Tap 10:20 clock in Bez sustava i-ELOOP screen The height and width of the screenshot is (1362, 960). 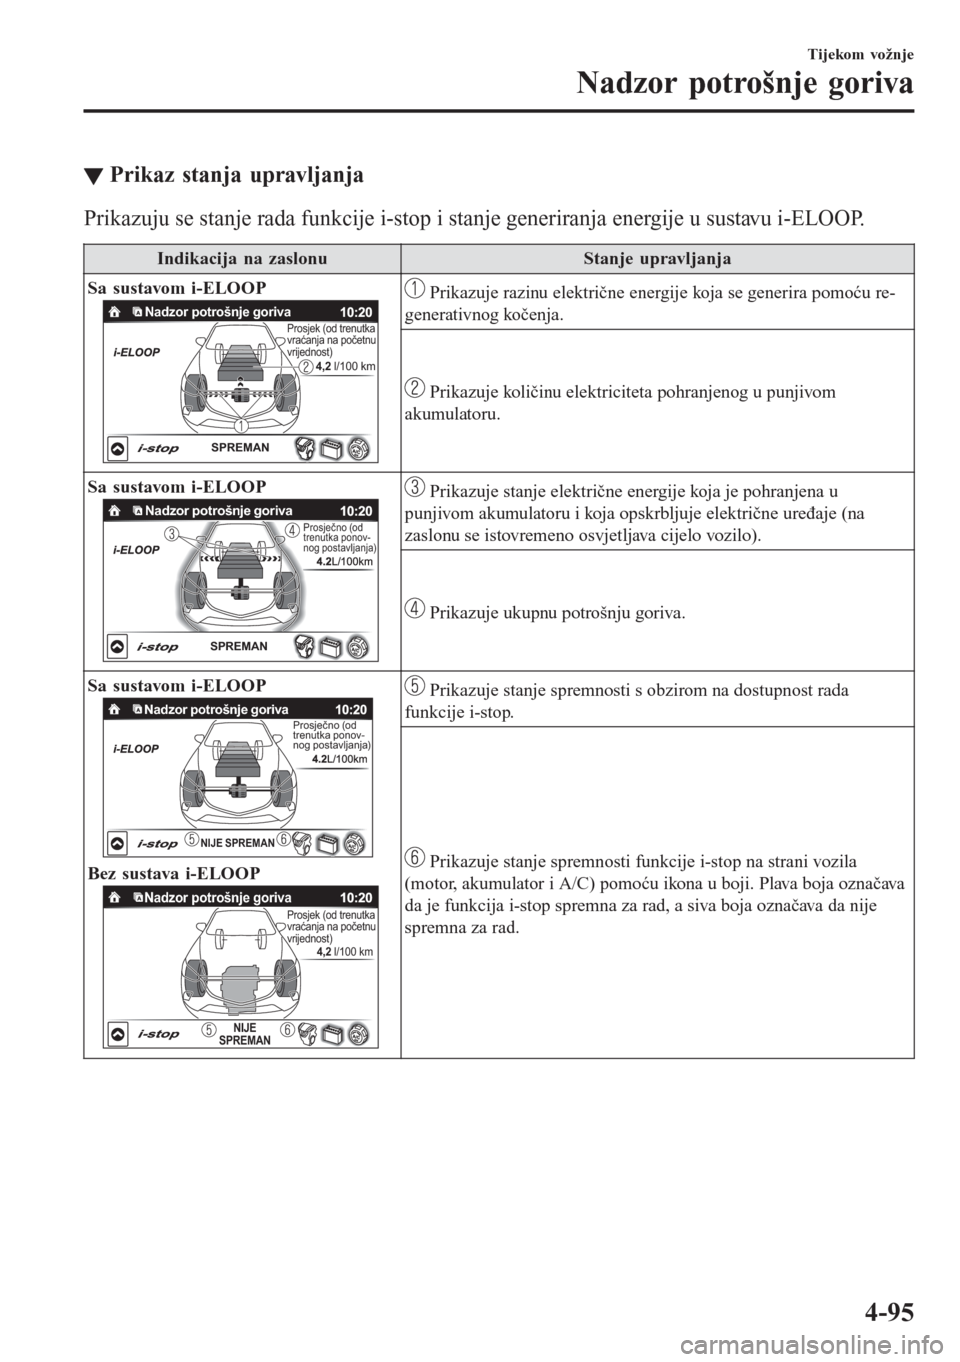coord(356,898)
